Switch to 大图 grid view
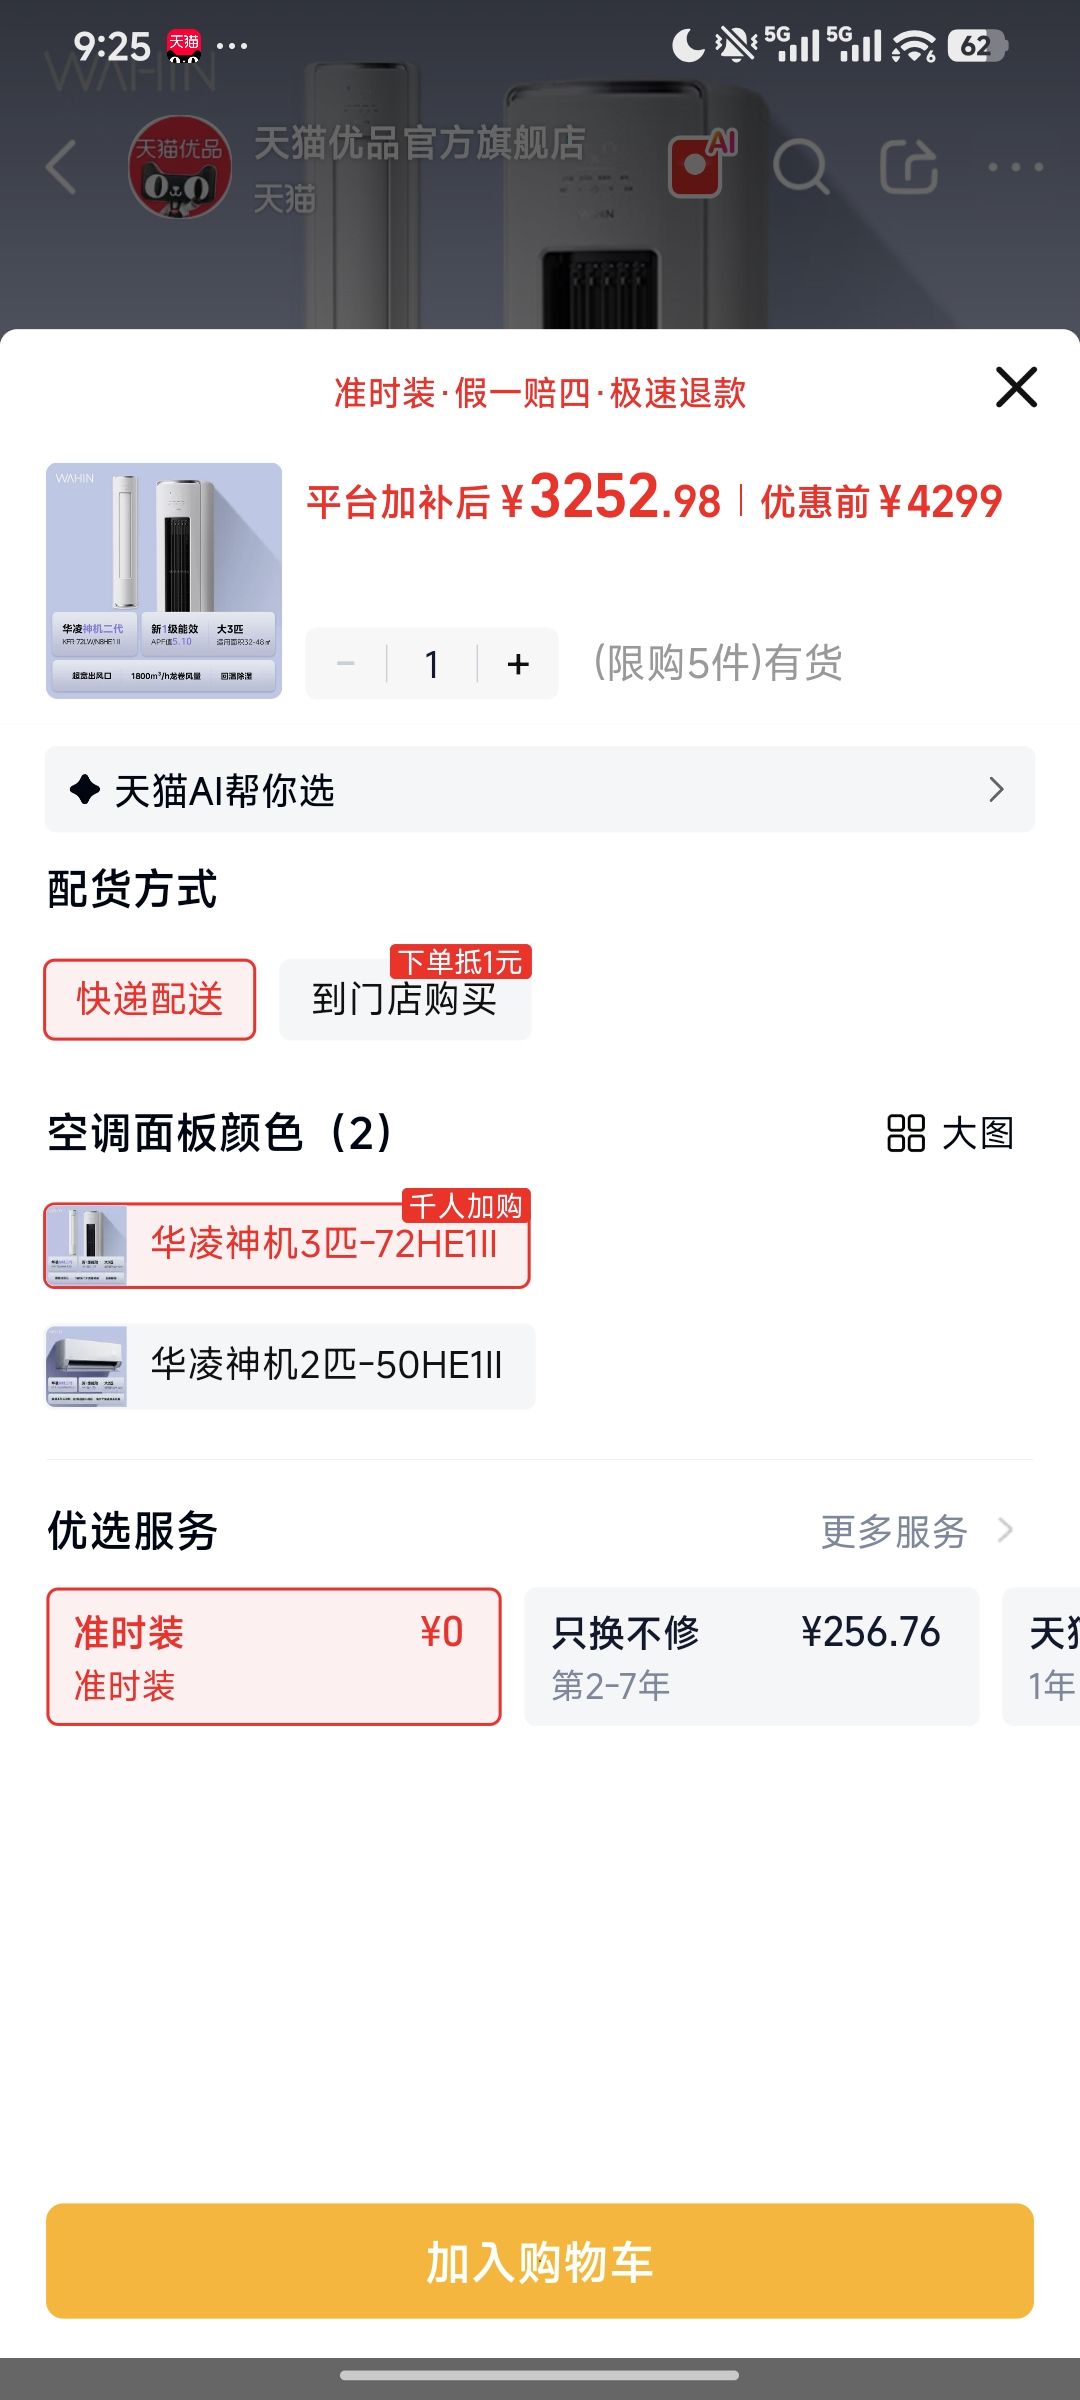 point(951,1133)
